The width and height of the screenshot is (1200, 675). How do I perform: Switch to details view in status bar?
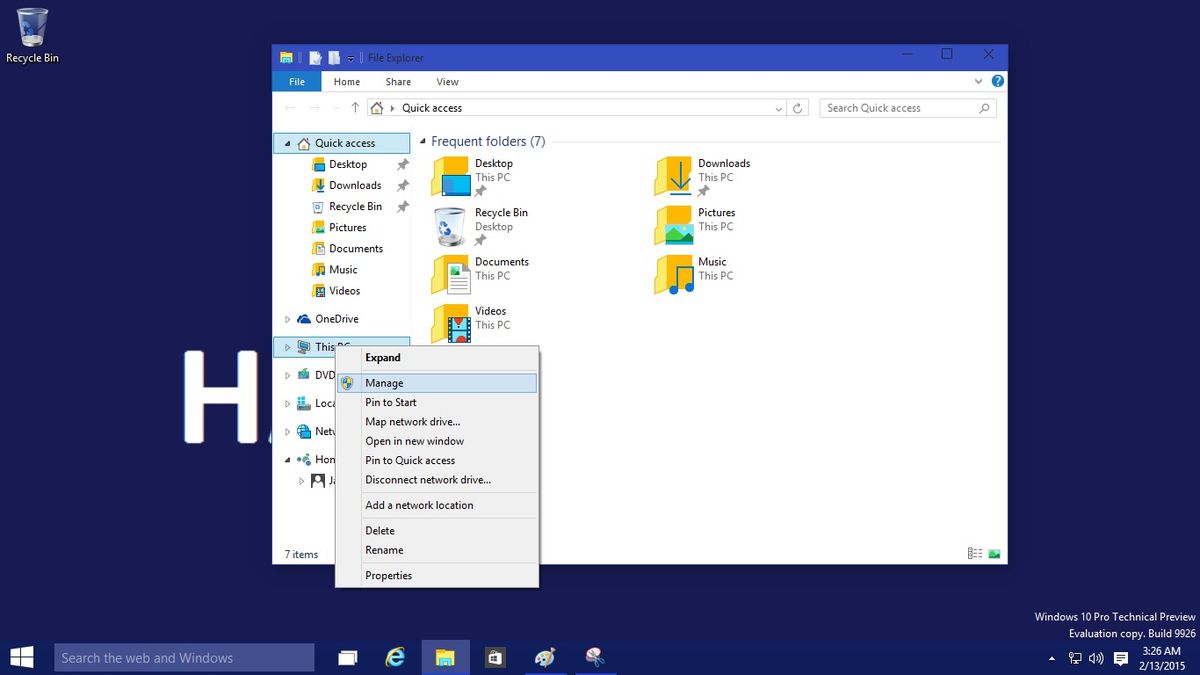point(974,552)
